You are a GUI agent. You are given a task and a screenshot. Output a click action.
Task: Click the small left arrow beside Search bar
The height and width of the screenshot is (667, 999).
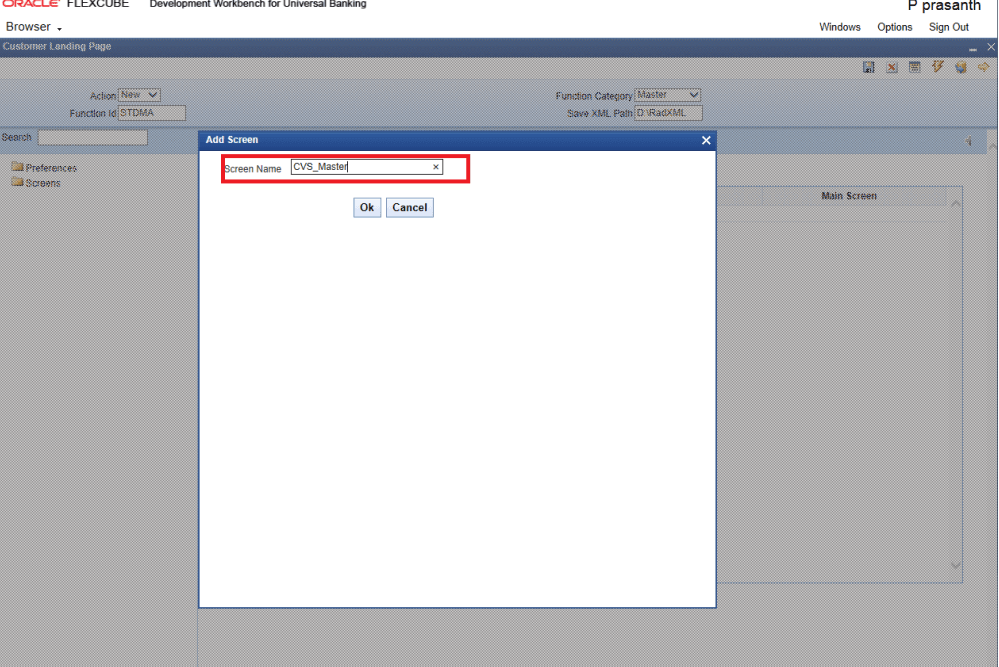tap(968, 141)
